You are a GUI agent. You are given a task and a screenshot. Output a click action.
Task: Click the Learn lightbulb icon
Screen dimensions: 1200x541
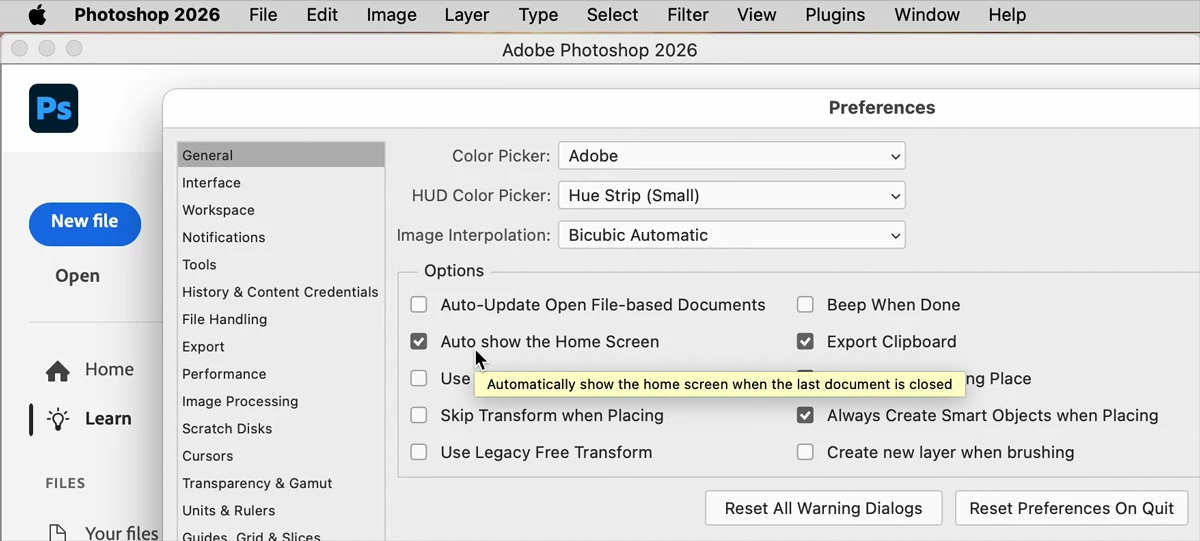pyautogui.click(x=59, y=419)
